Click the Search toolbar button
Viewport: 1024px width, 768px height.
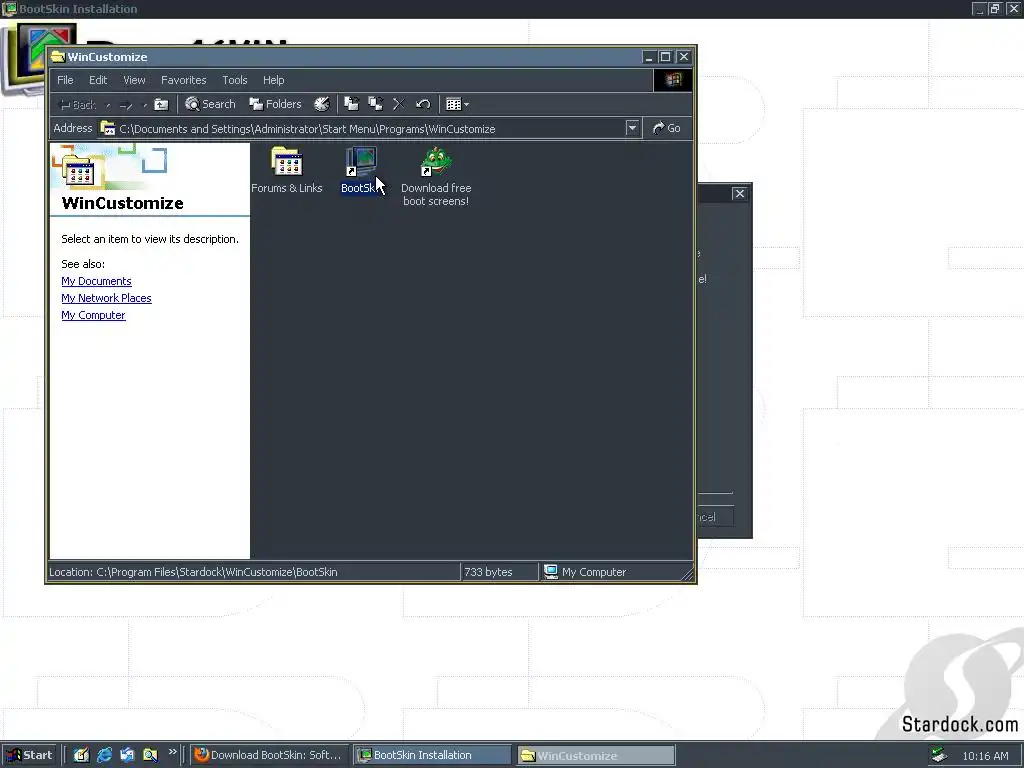[x=210, y=104]
